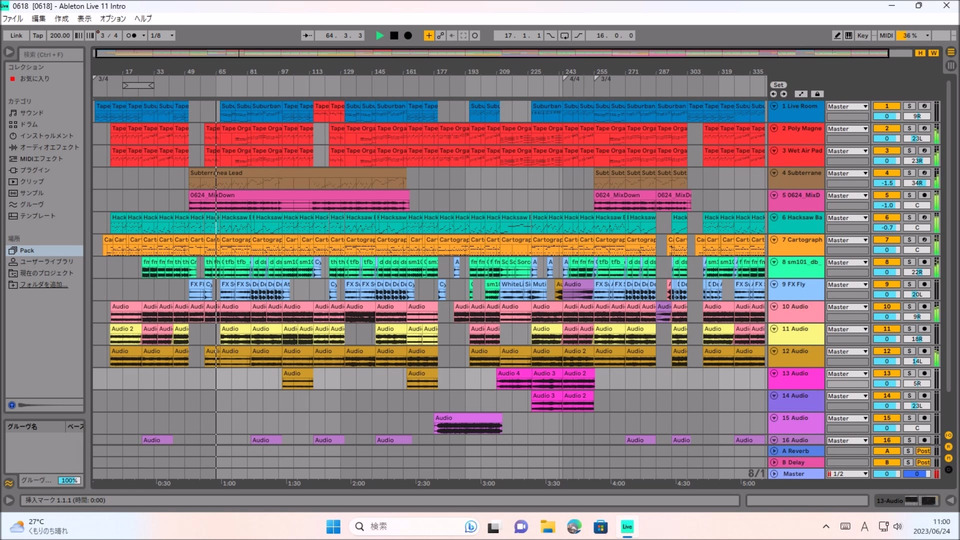Open File Explorer from the taskbar
The image size is (960, 540).
click(547, 527)
